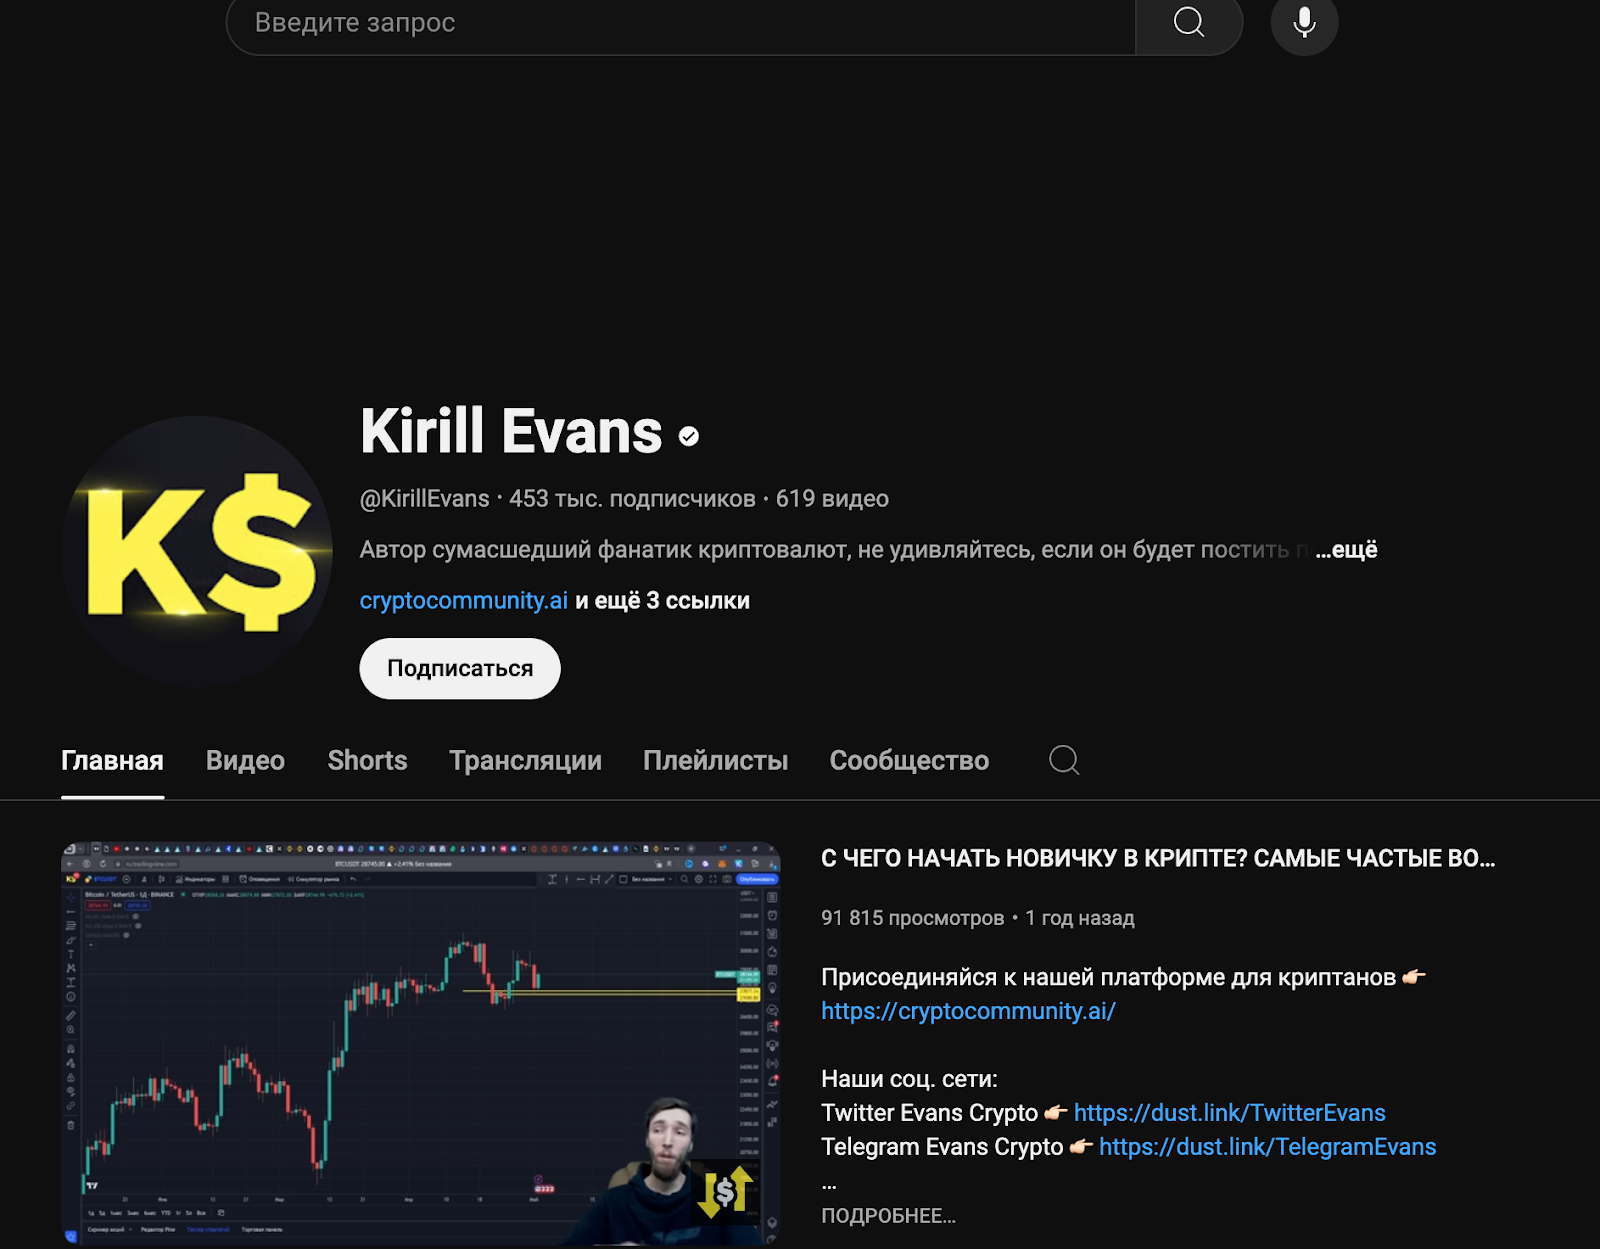Open the KS channel avatar
Viewport: 1600px width, 1249px height.
coord(197,552)
